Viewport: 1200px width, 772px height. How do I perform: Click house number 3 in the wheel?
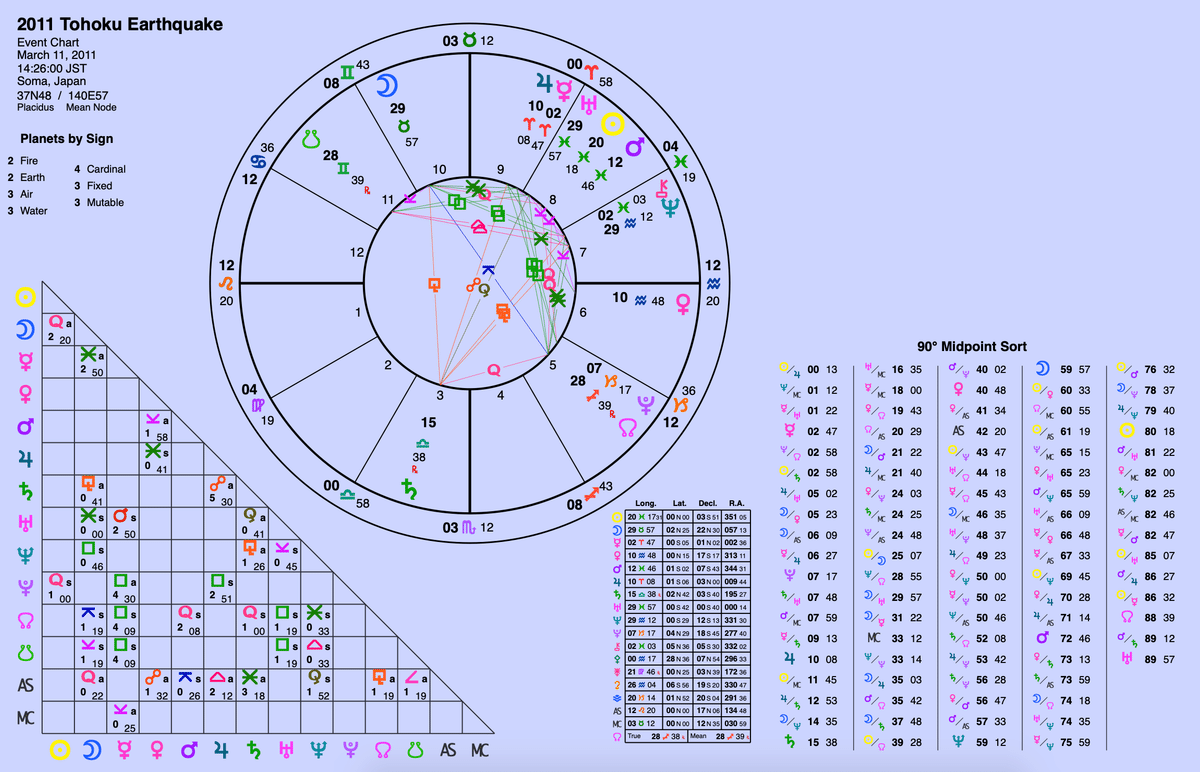[440, 395]
